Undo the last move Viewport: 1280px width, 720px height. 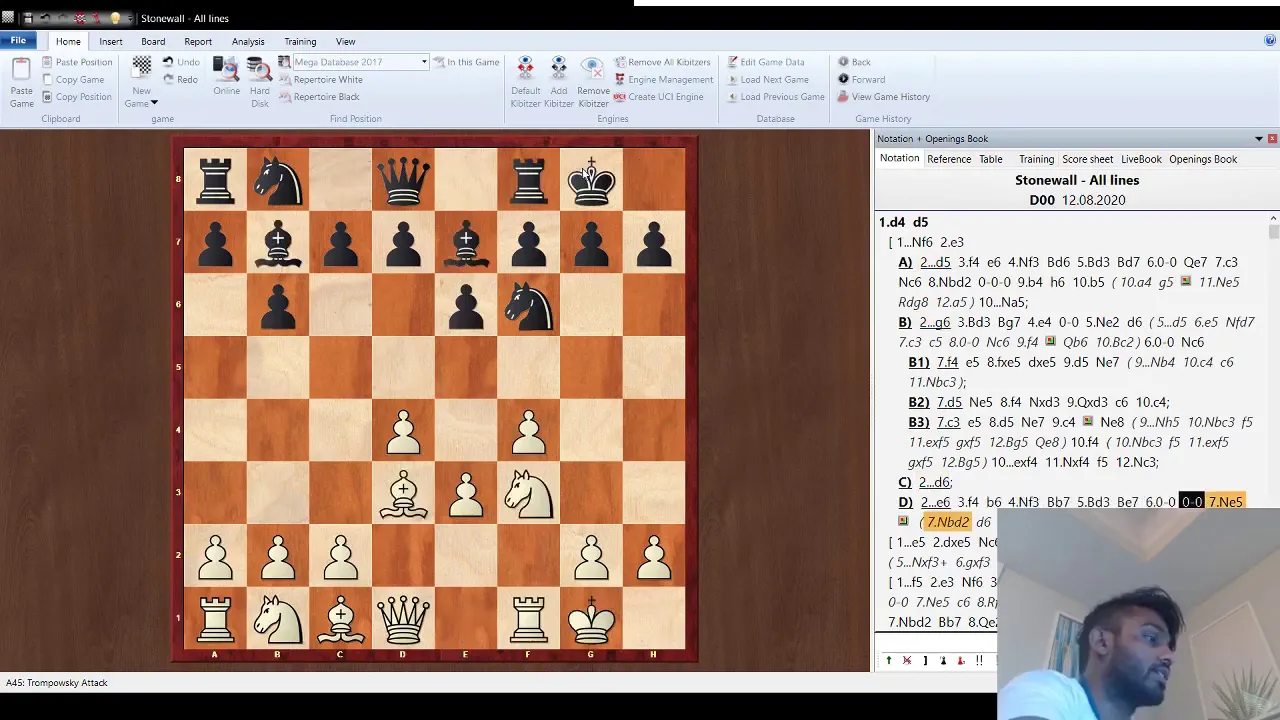(181, 62)
